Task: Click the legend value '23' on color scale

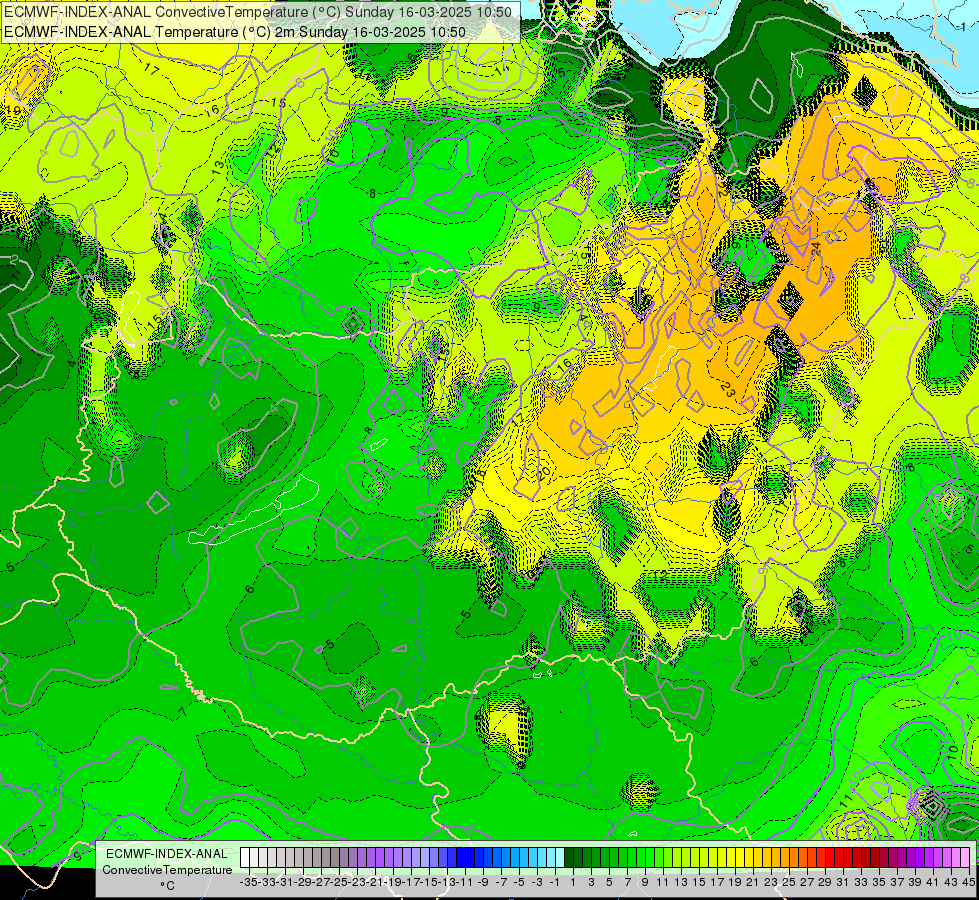Action: click(x=770, y=882)
